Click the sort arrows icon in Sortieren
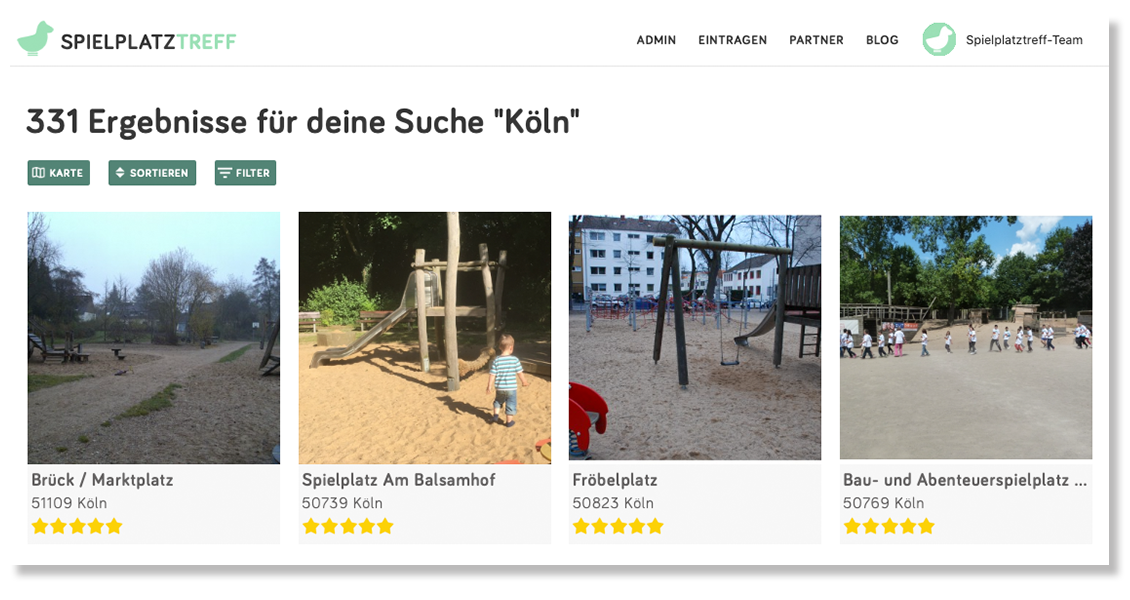 pos(120,173)
